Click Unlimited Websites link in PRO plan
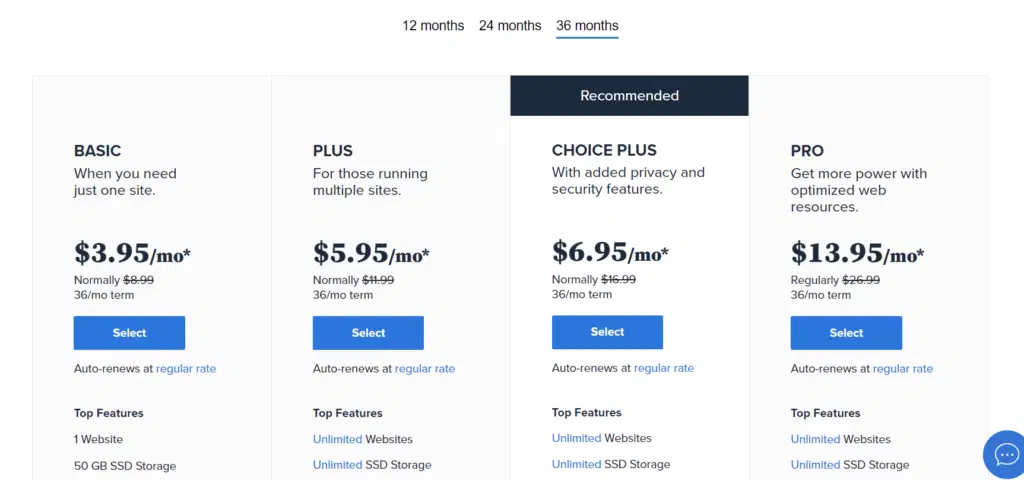 815,439
